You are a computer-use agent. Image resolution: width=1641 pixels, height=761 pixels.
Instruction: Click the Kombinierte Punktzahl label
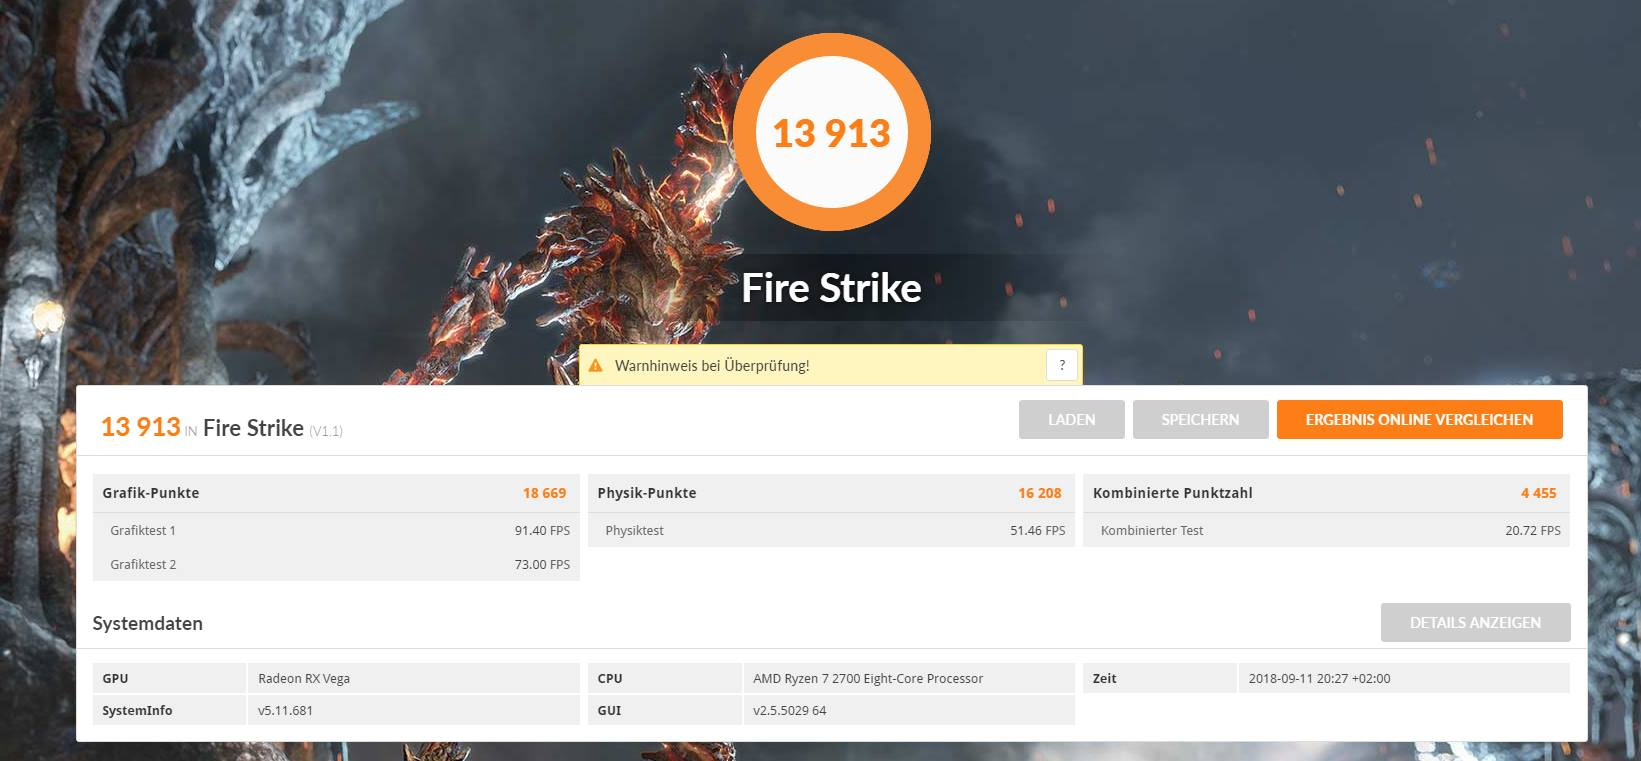[x=1173, y=493]
